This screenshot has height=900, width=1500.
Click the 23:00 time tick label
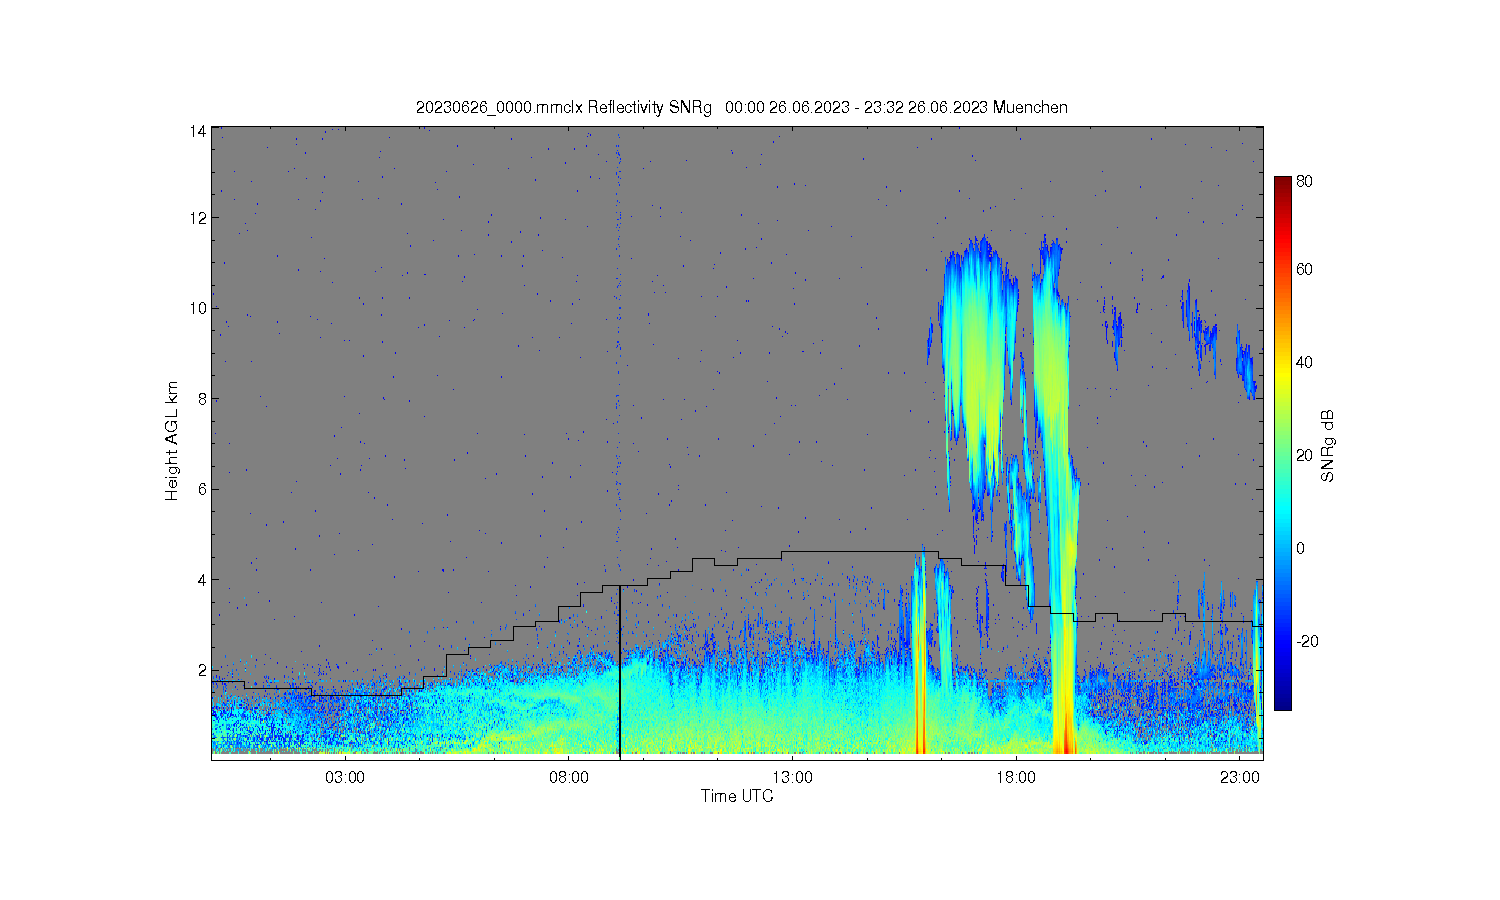1239,778
